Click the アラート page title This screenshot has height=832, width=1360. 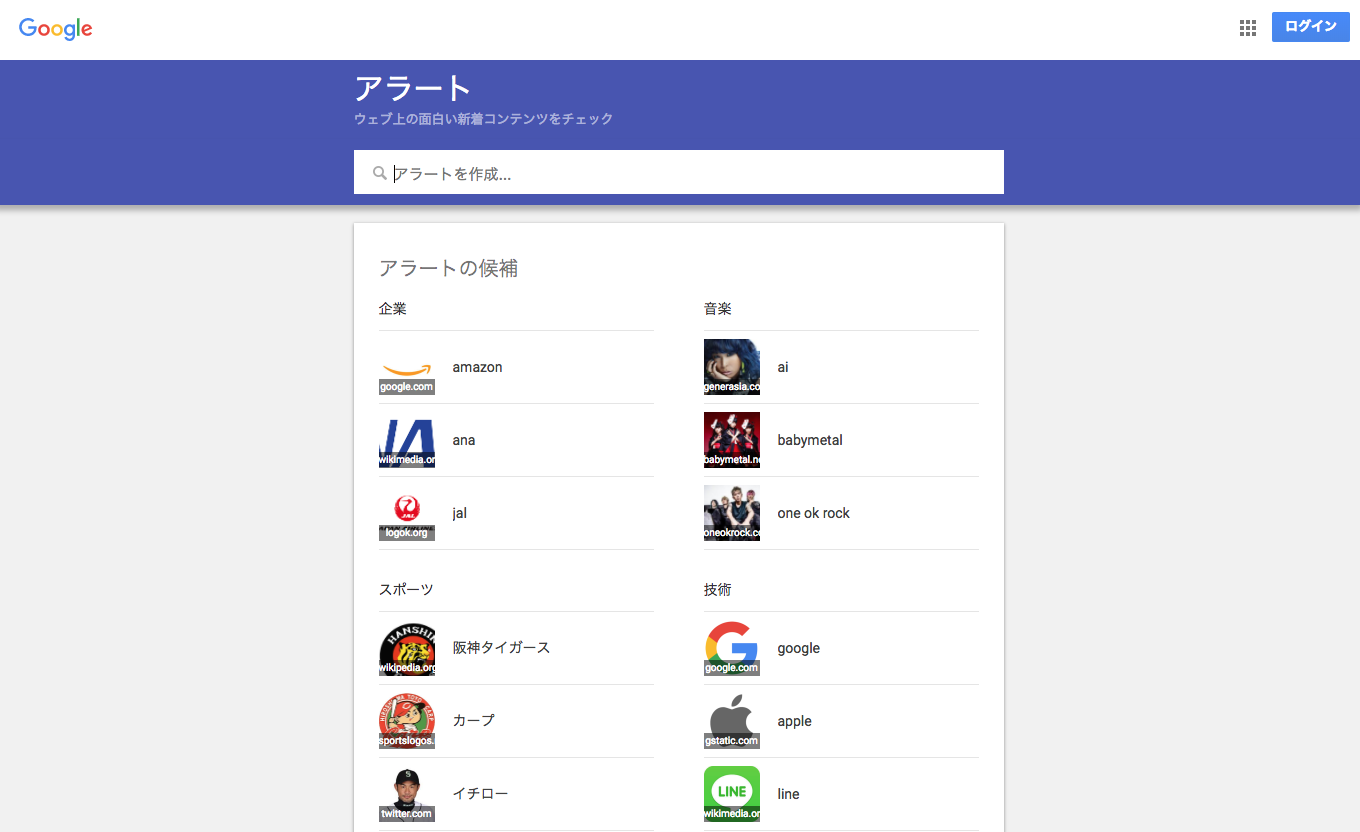(x=413, y=88)
